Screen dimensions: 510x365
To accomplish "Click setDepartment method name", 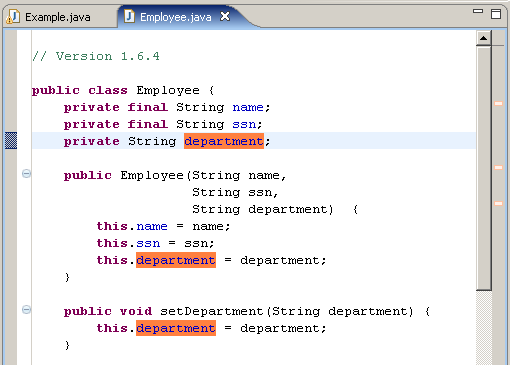I will 212,311.
